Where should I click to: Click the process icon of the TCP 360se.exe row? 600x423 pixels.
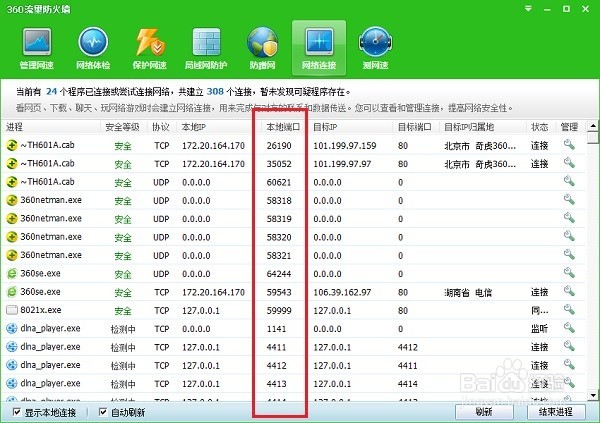coord(12,292)
